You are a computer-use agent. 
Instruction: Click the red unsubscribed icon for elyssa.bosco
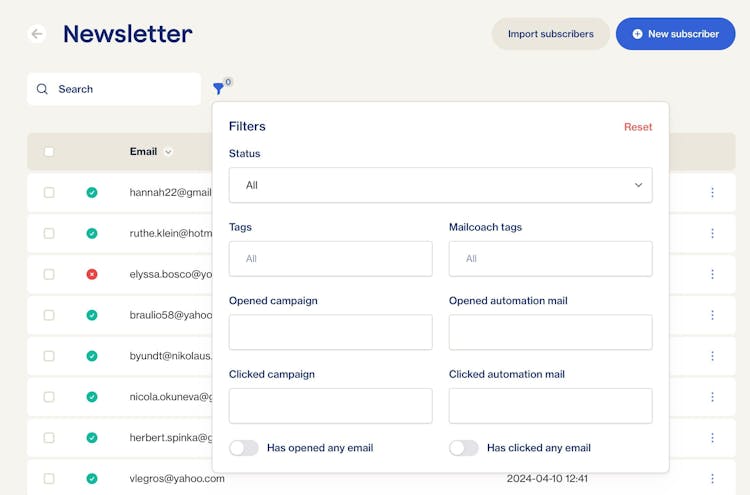[92, 274]
